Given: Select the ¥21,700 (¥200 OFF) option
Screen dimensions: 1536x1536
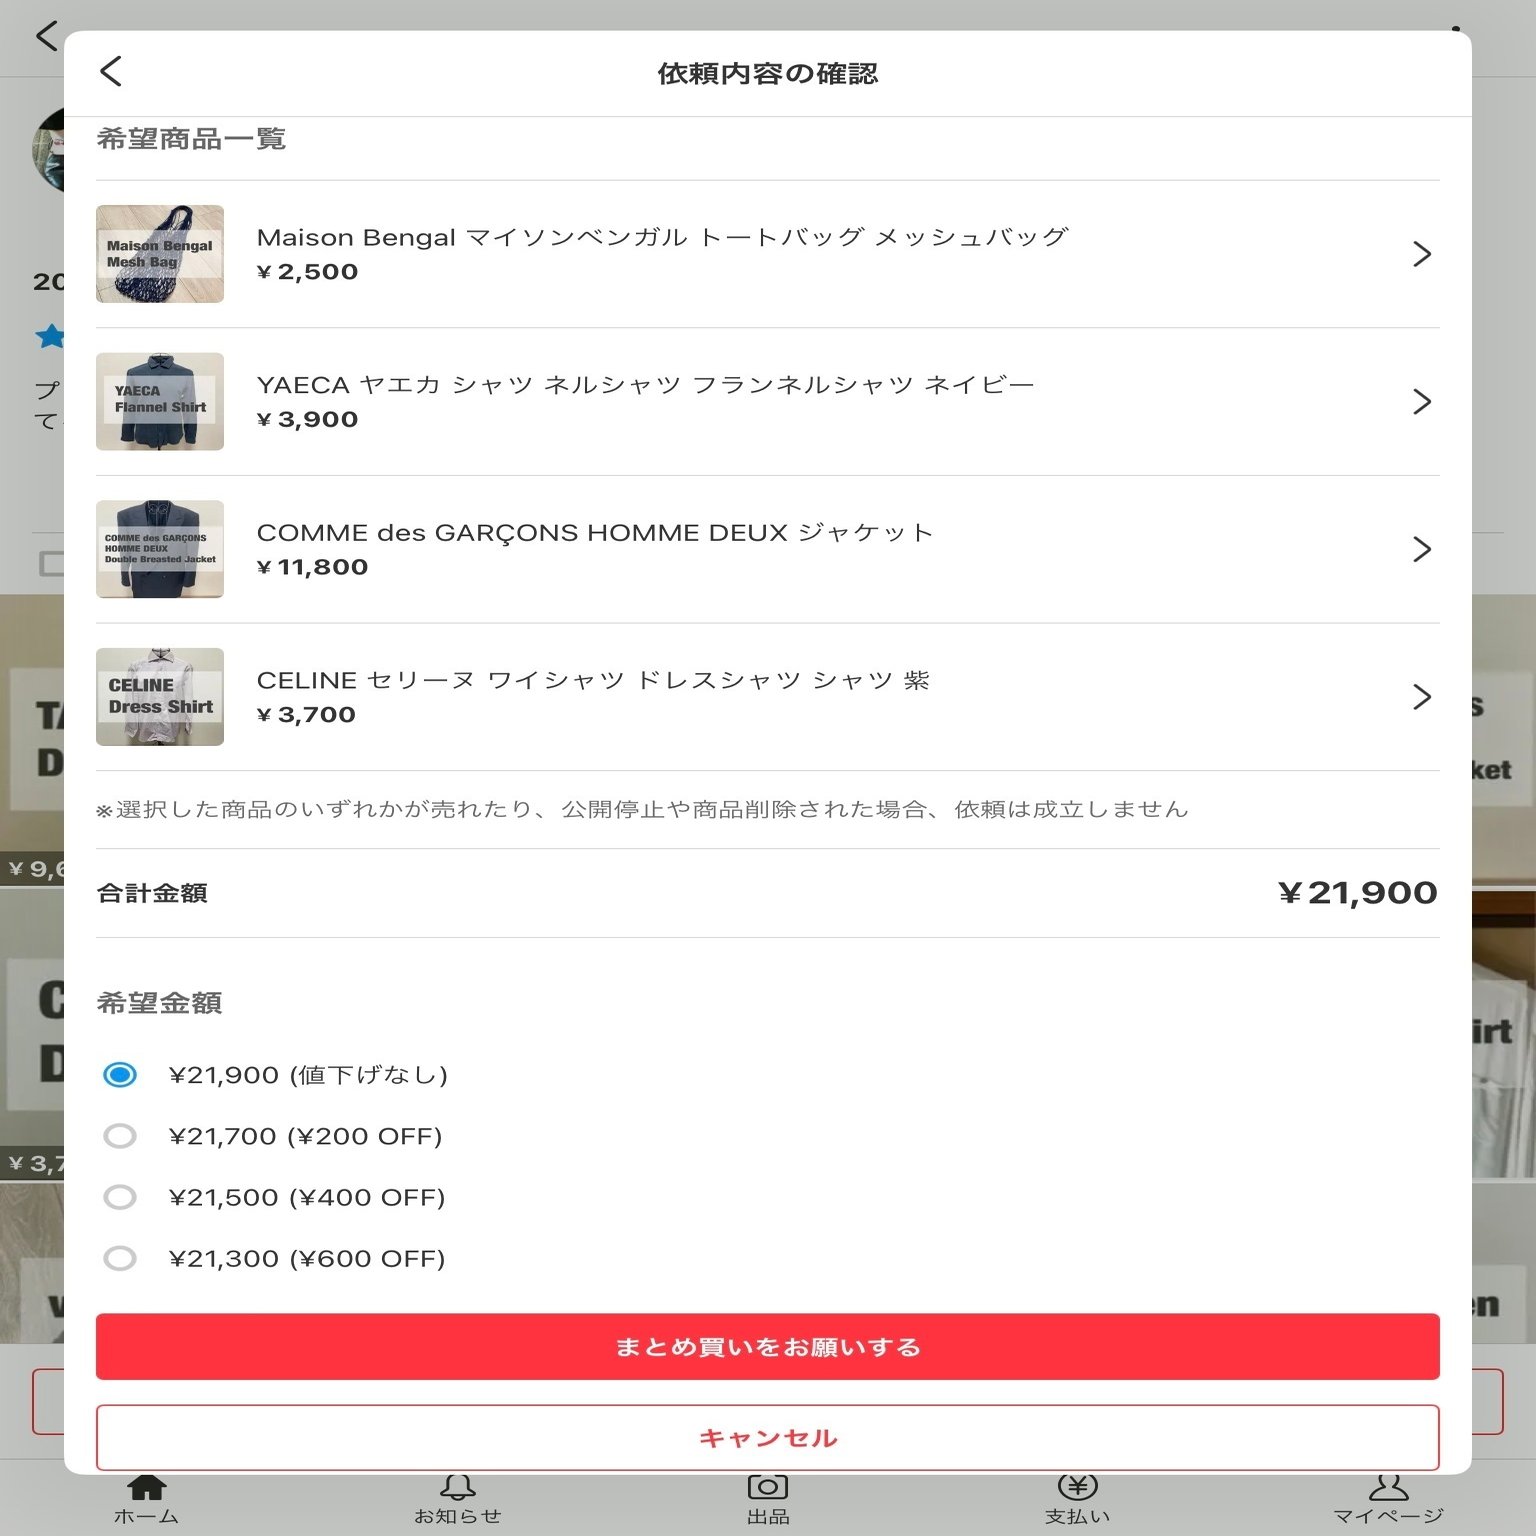Looking at the screenshot, I should point(120,1136).
